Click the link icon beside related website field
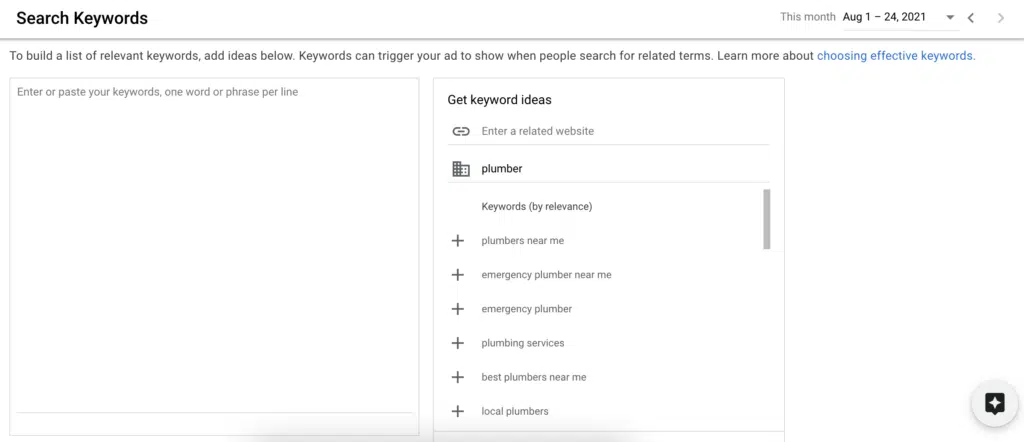Viewport: 1024px width, 442px height. (461, 131)
